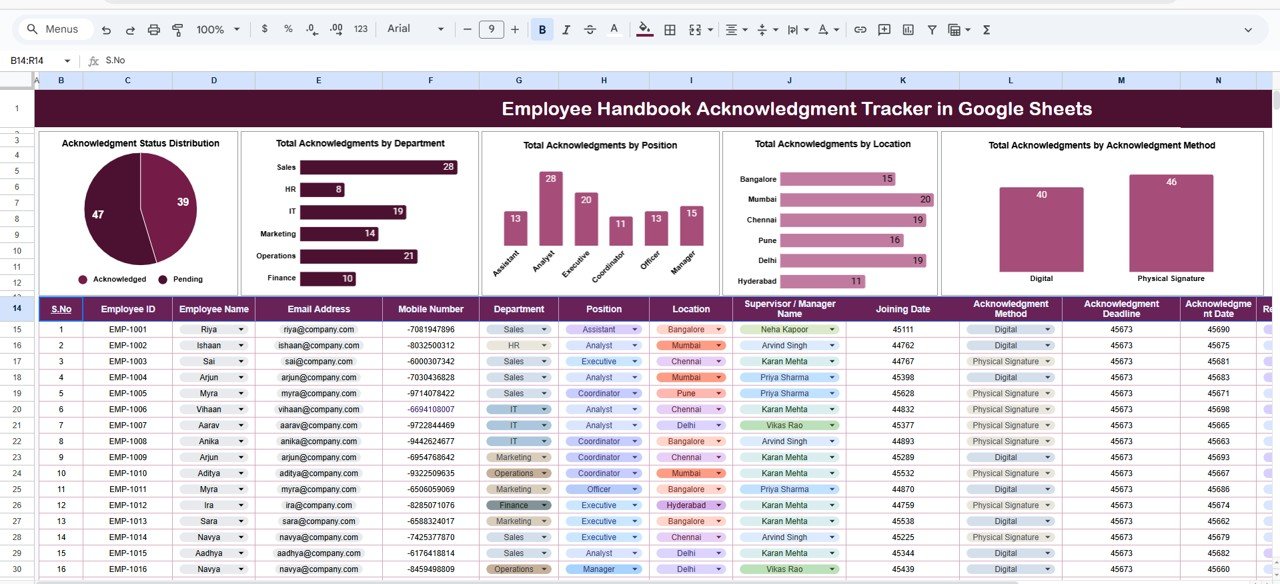
Task: Click the insert comment icon
Action: point(884,30)
